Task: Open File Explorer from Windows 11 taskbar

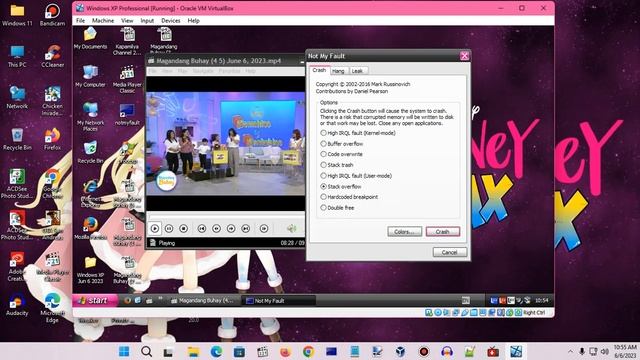Action: (193, 351)
